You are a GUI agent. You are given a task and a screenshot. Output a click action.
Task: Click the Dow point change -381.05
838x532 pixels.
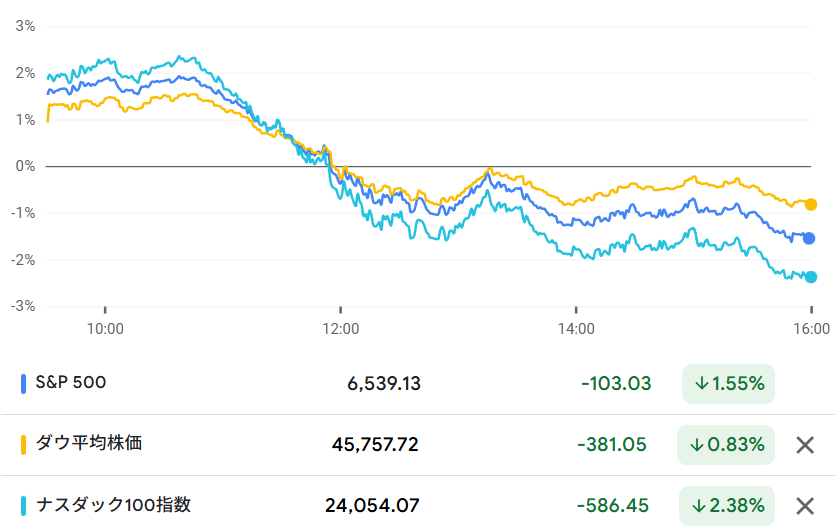point(613,445)
